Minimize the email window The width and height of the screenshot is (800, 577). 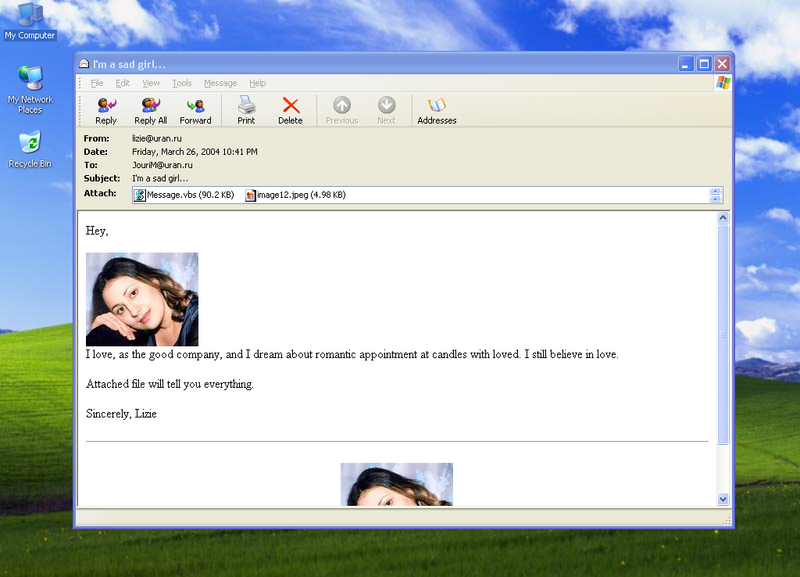click(686, 64)
